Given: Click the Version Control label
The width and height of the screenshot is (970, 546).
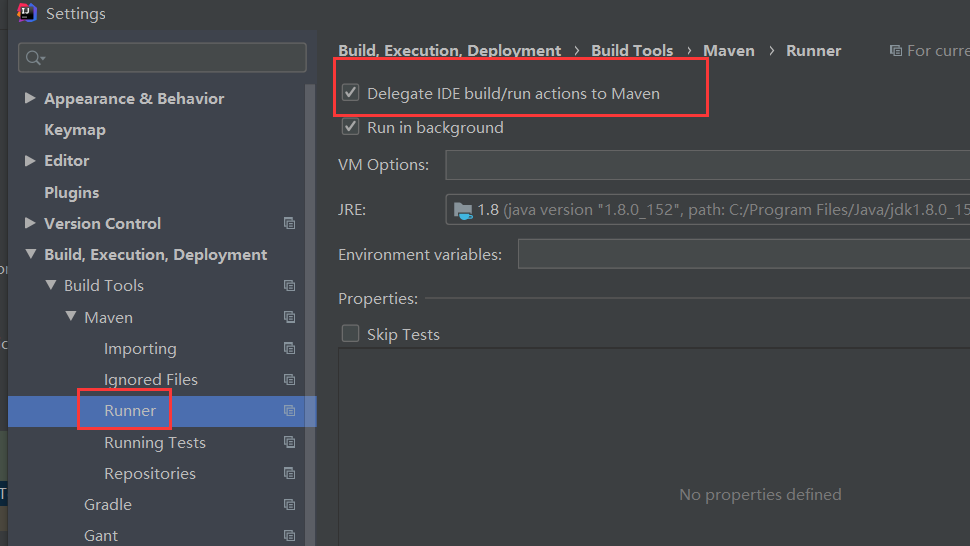Looking at the screenshot, I should point(102,223).
